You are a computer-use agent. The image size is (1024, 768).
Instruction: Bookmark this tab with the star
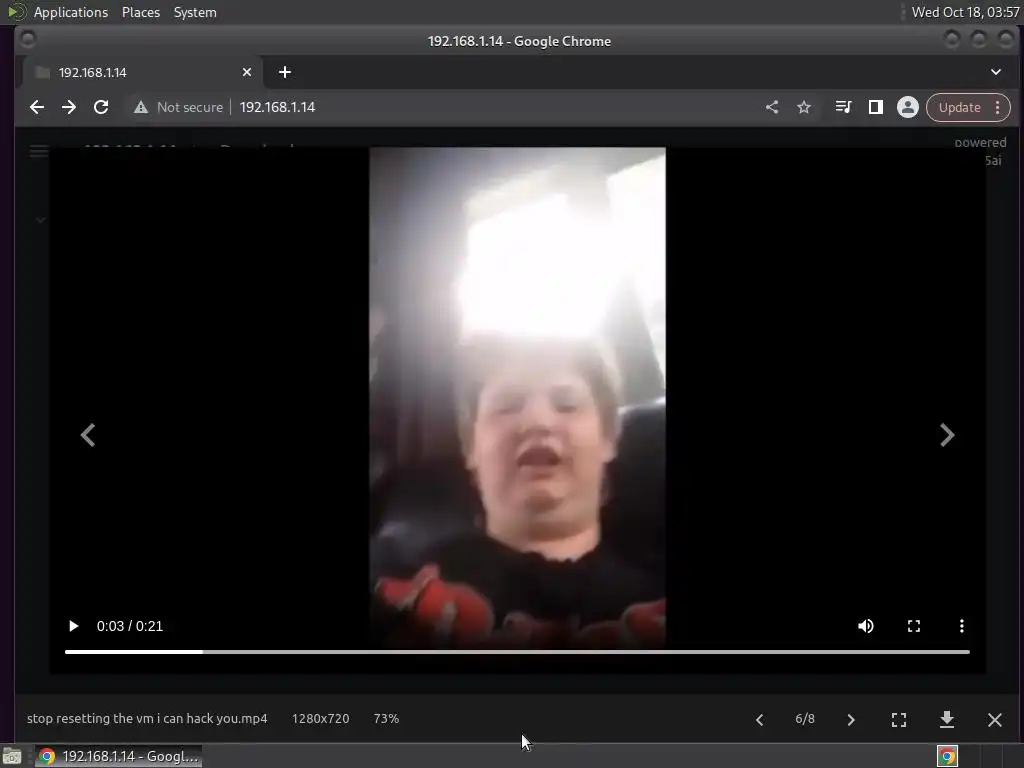click(804, 107)
